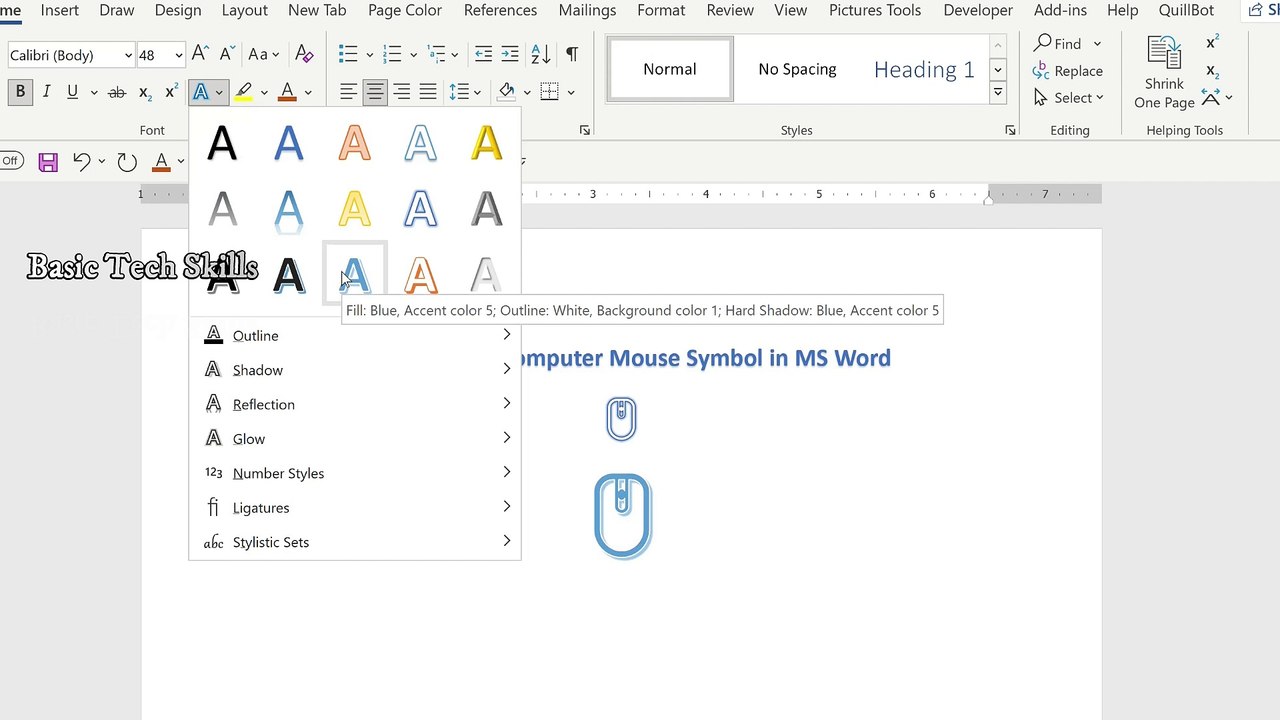Click the Clear All Formatting icon
1280x720 pixels.
pos(305,54)
